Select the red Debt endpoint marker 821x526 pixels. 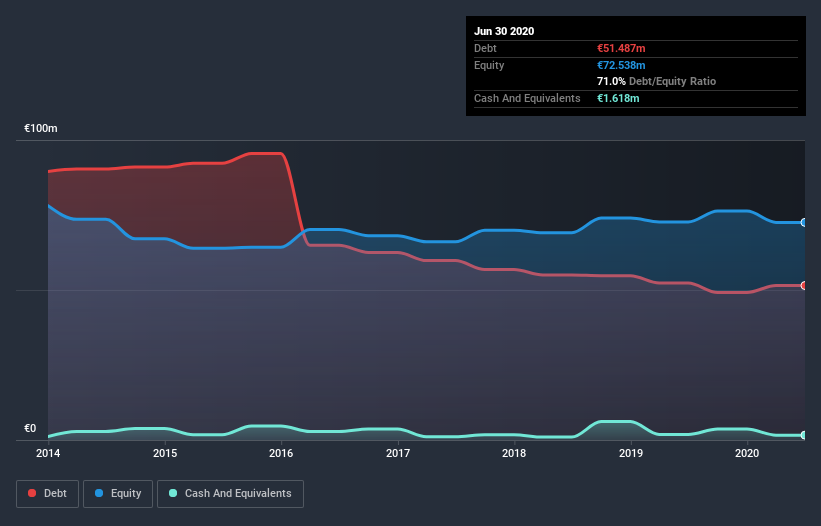(804, 285)
